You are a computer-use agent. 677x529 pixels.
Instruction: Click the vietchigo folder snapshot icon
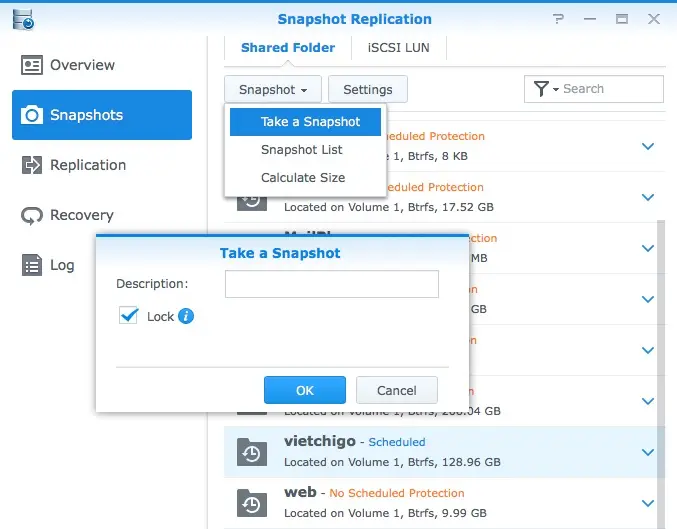pyautogui.click(x=252, y=452)
